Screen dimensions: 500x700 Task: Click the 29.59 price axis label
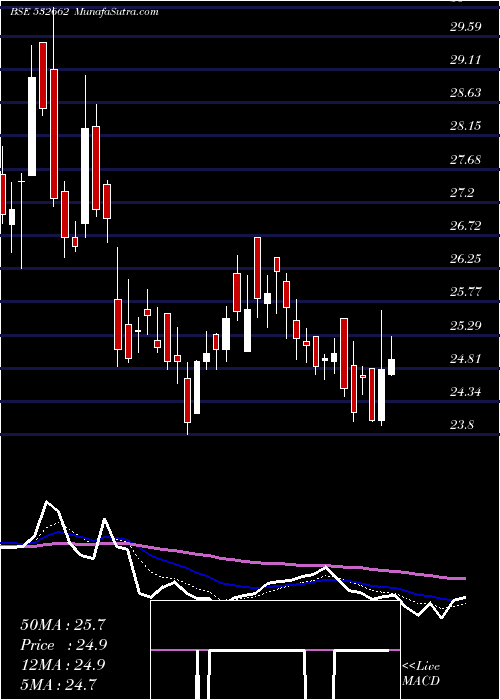point(466,27)
